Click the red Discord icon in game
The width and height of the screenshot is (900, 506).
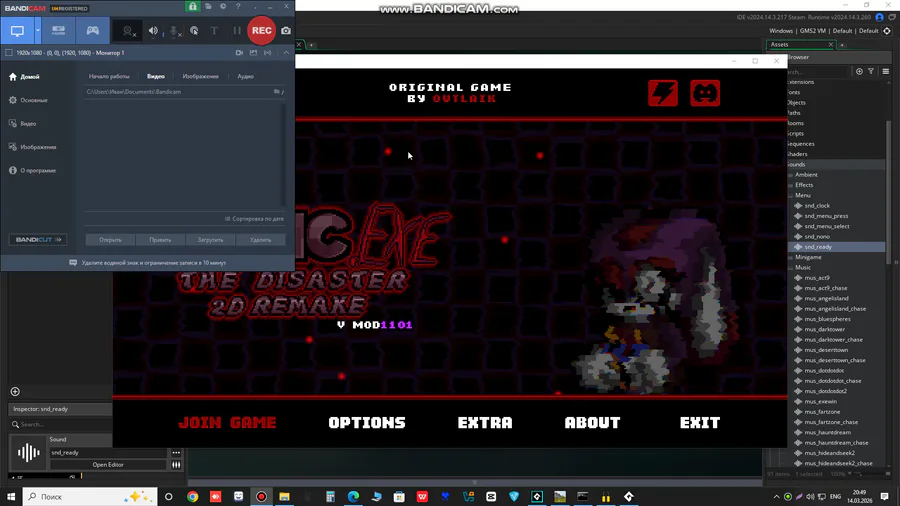pos(705,93)
